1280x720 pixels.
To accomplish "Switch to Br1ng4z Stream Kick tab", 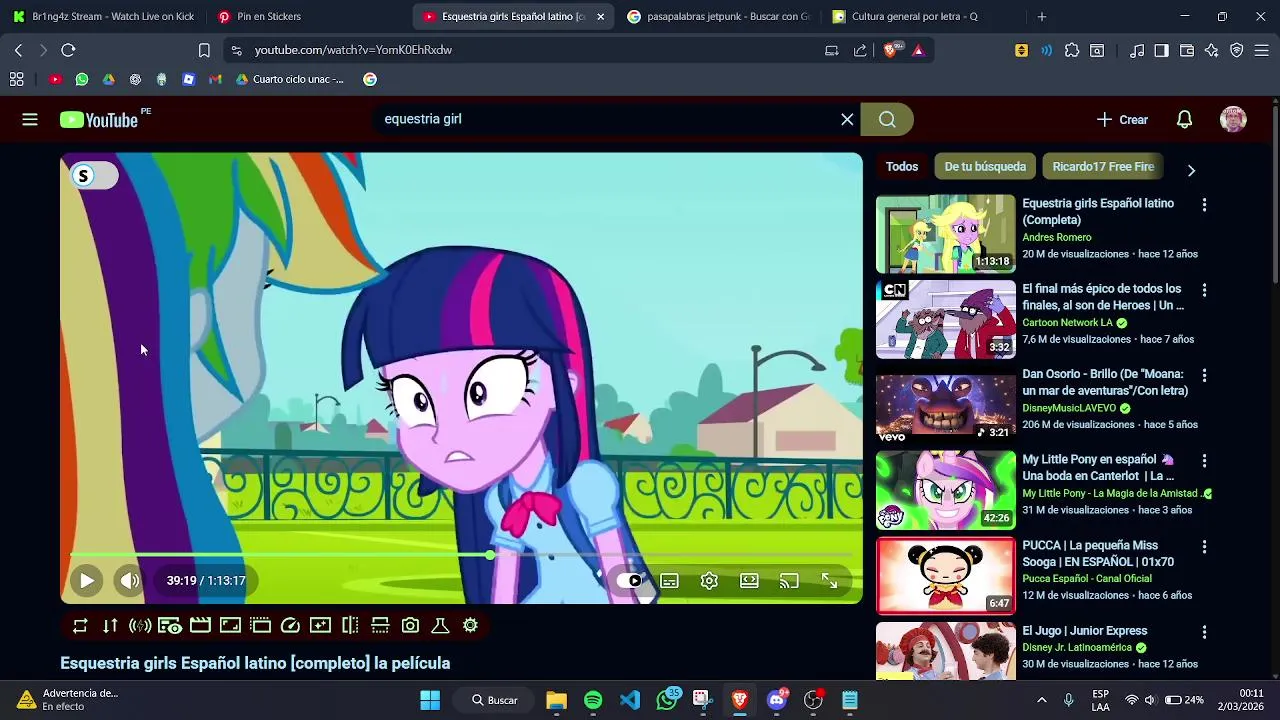I will (103, 16).
